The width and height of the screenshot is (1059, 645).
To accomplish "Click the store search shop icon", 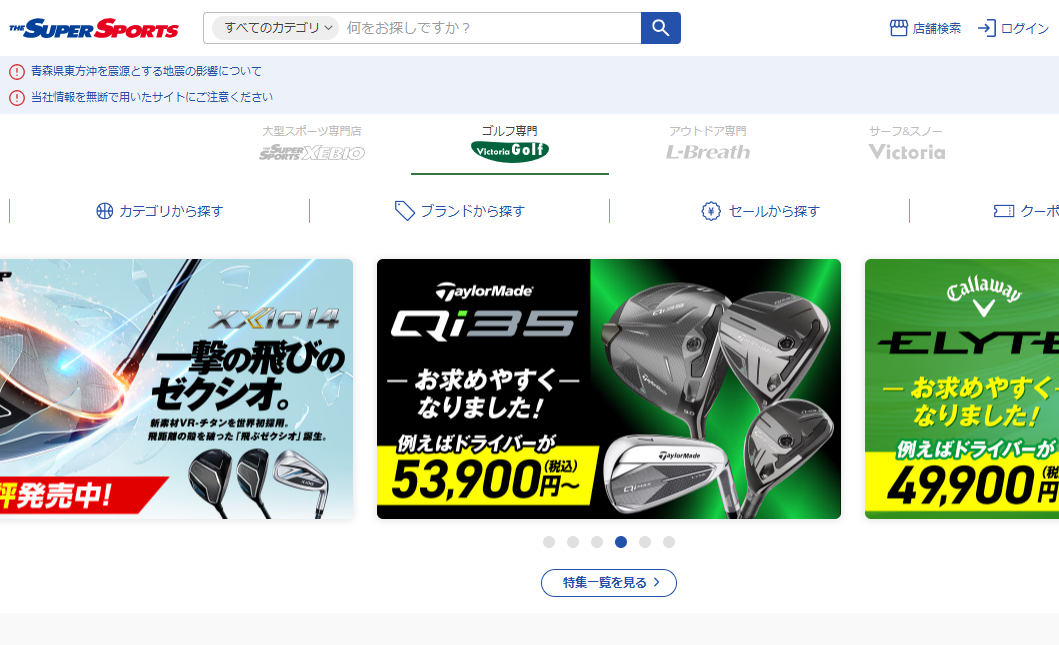I will point(898,28).
